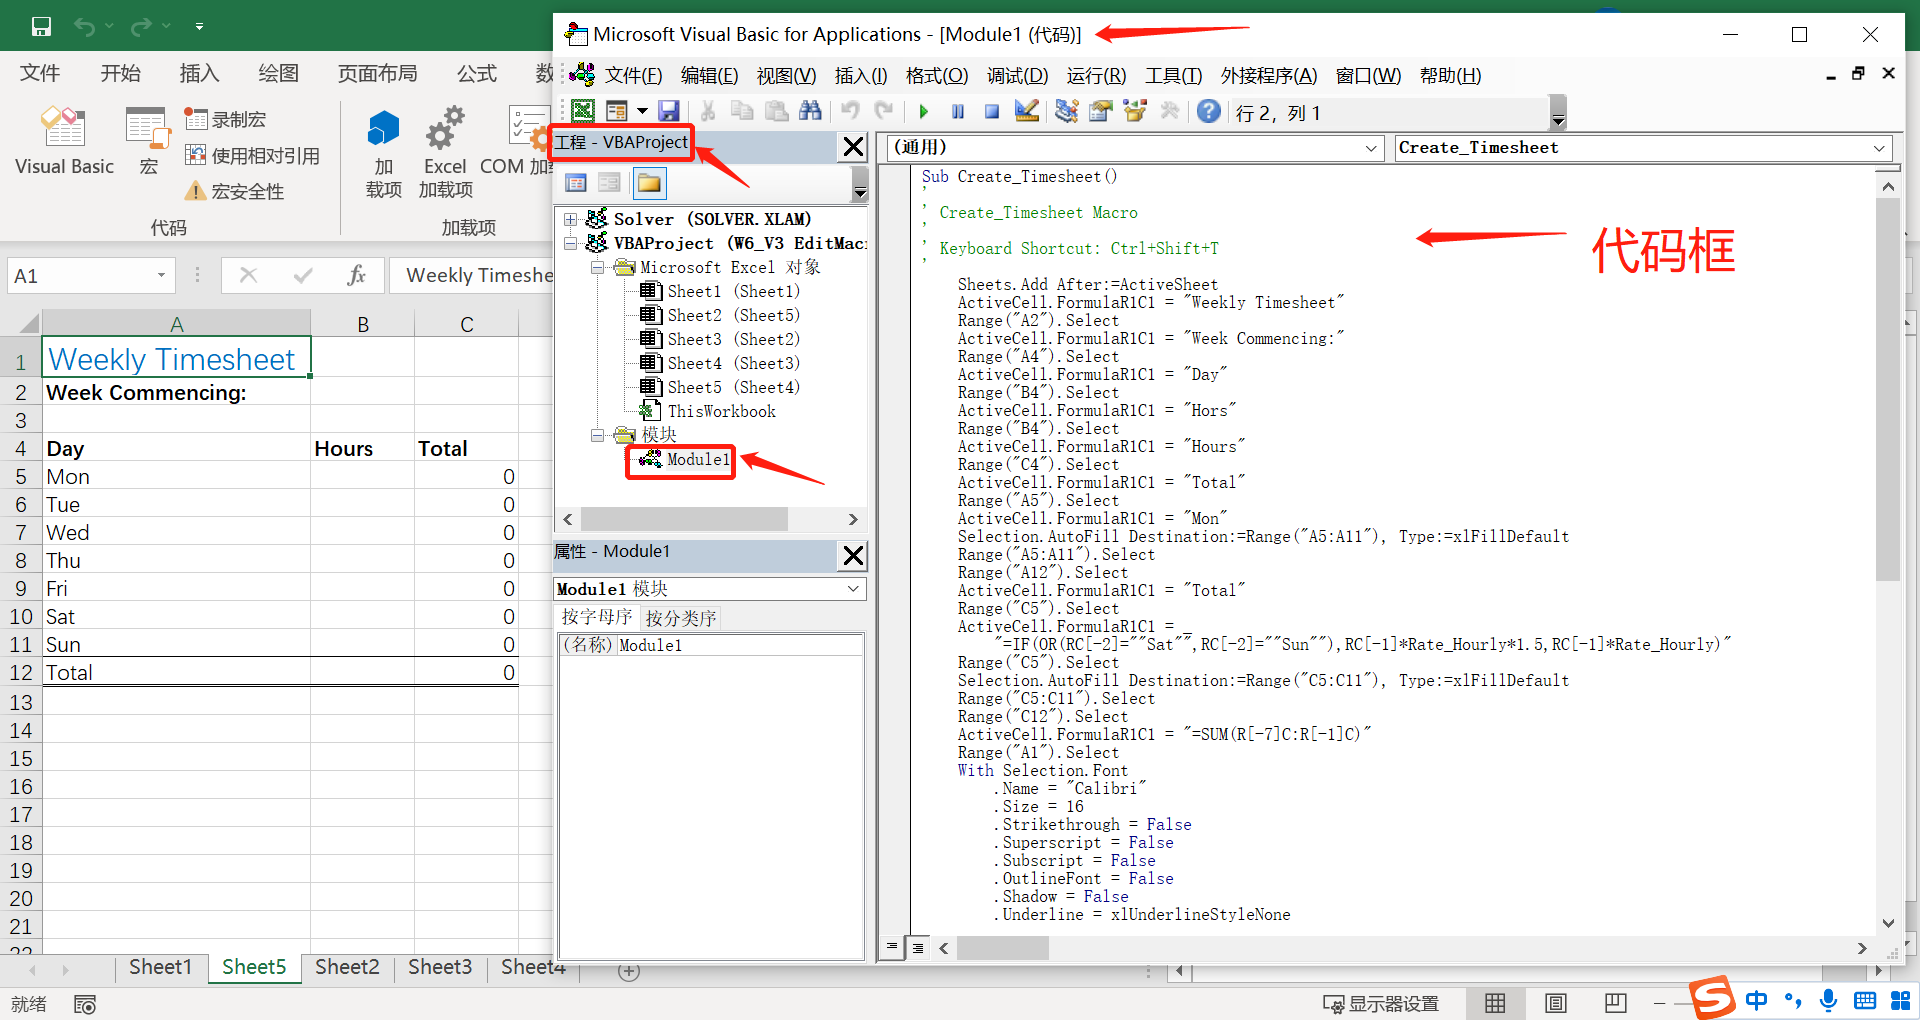Viewport: 1920px width, 1020px height.
Task: Collapse the Microsoft Excel 对象 folder
Action: 597,267
